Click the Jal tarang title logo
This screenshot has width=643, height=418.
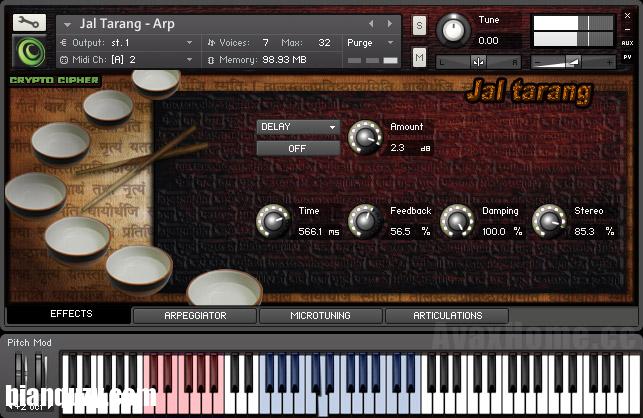[x=529, y=91]
